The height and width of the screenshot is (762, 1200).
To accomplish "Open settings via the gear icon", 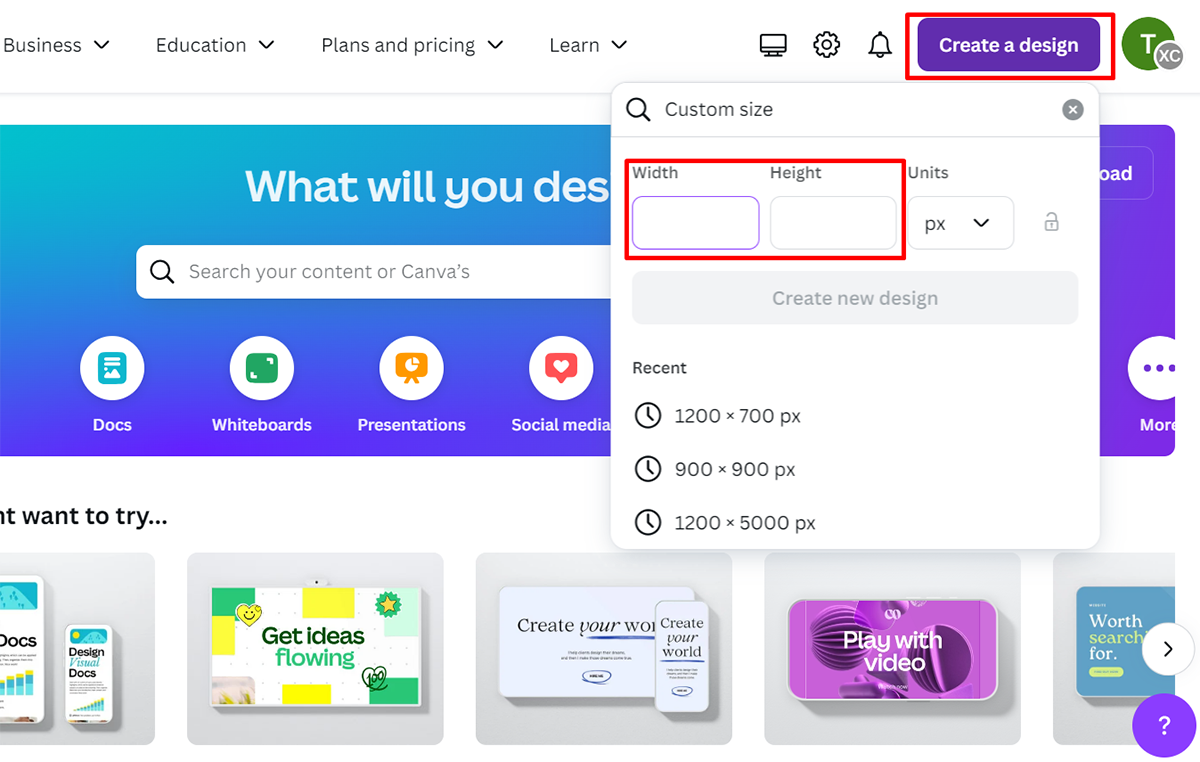I will (x=826, y=45).
